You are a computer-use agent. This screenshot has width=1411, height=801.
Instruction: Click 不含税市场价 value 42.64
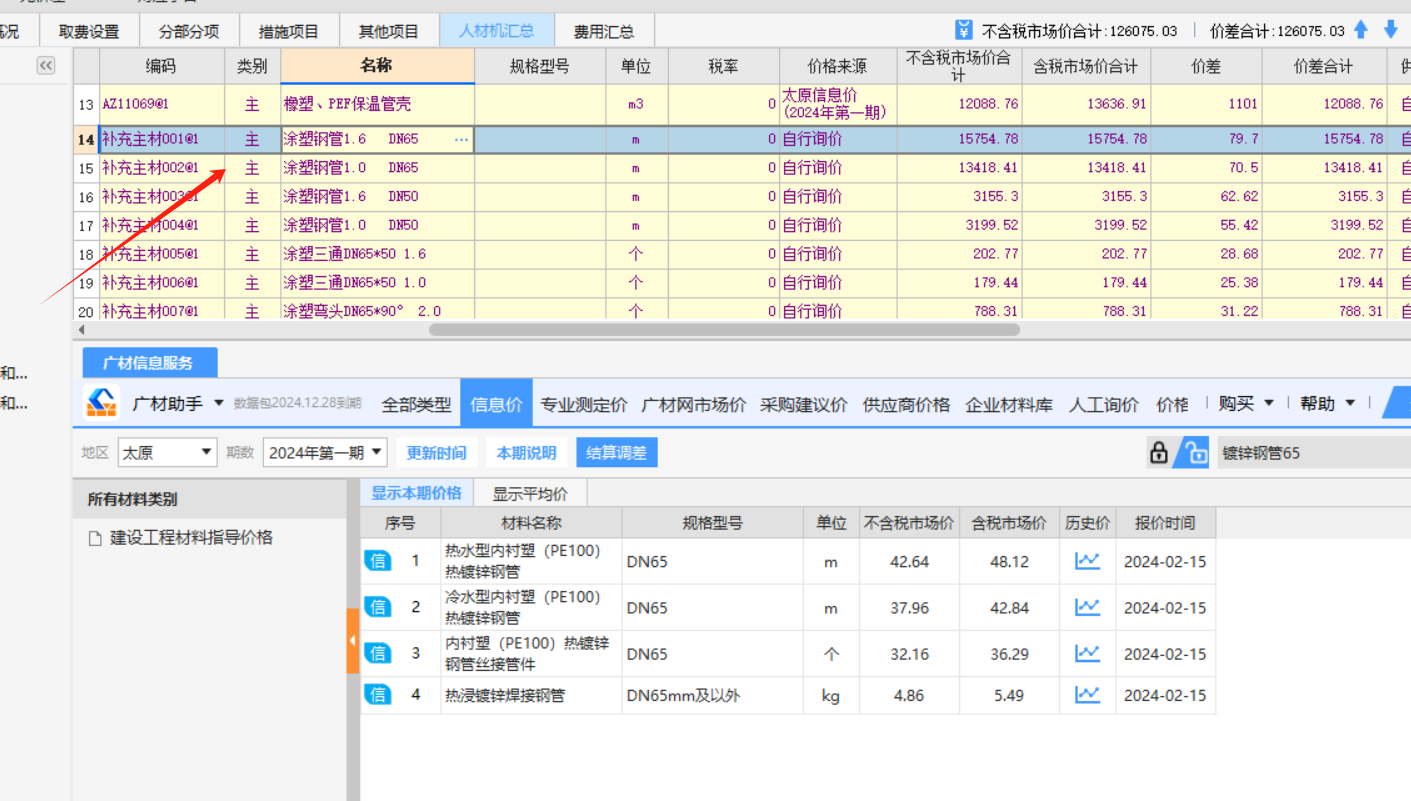[909, 562]
